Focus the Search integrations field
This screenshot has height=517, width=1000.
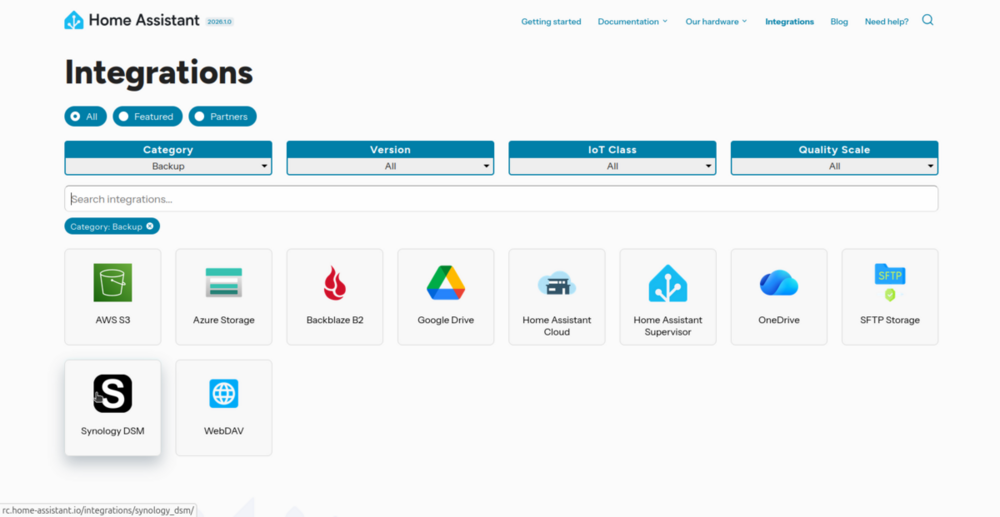pyautogui.click(x=501, y=199)
